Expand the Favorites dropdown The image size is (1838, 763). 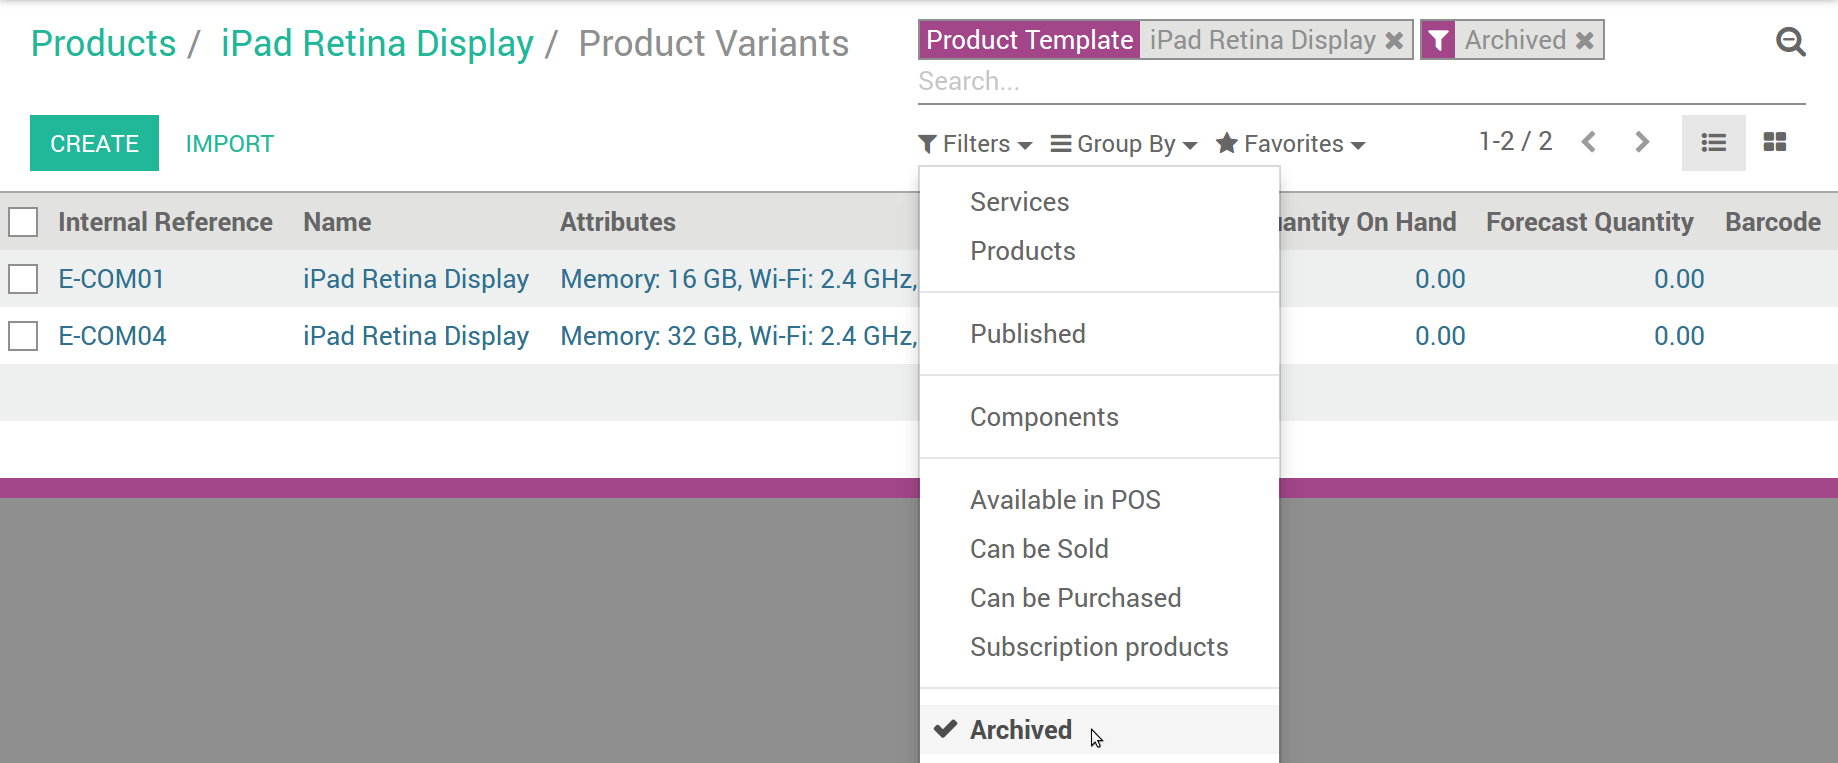tap(1291, 144)
